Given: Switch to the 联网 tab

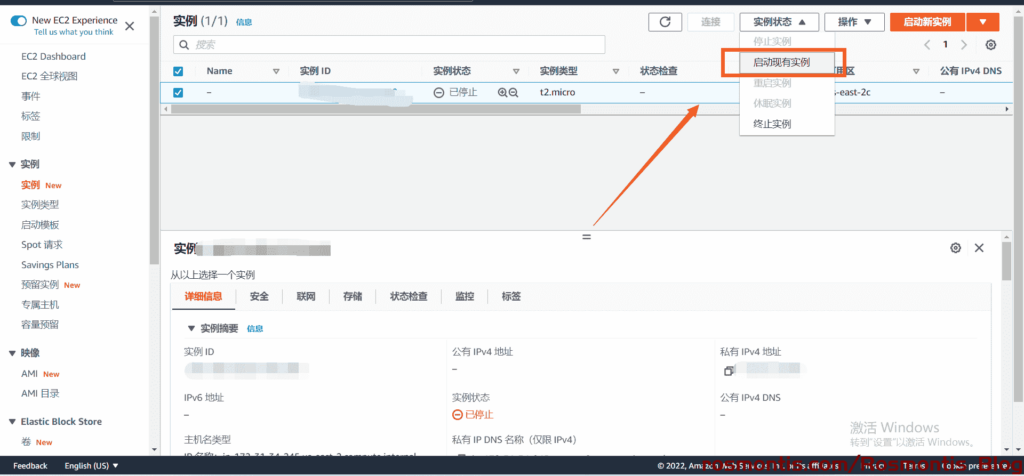Looking at the screenshot, I should (306, 296).
